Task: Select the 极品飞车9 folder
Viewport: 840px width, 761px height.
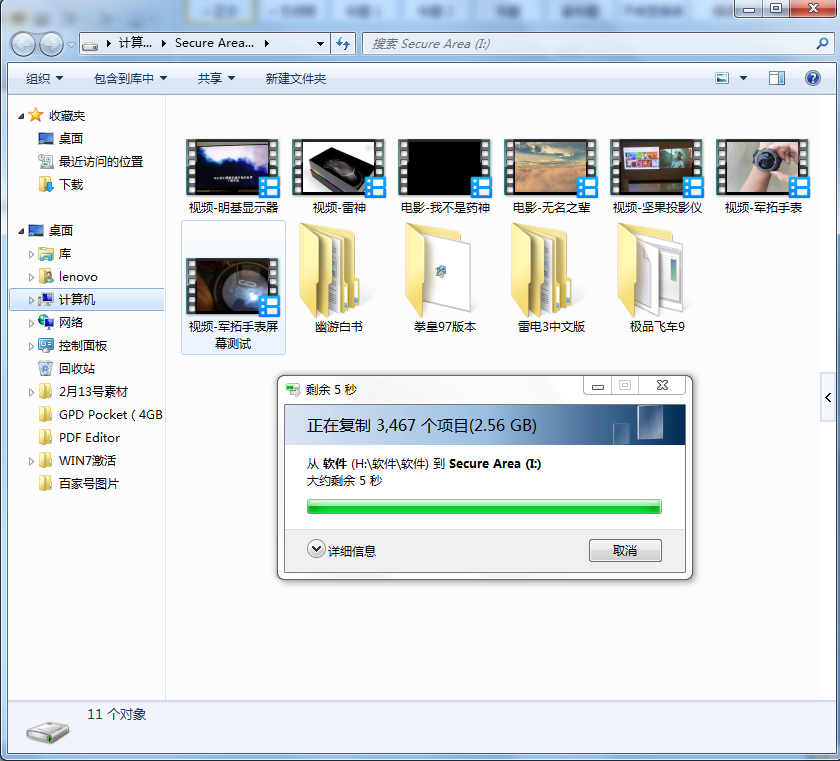Action: tap(657, 278)
